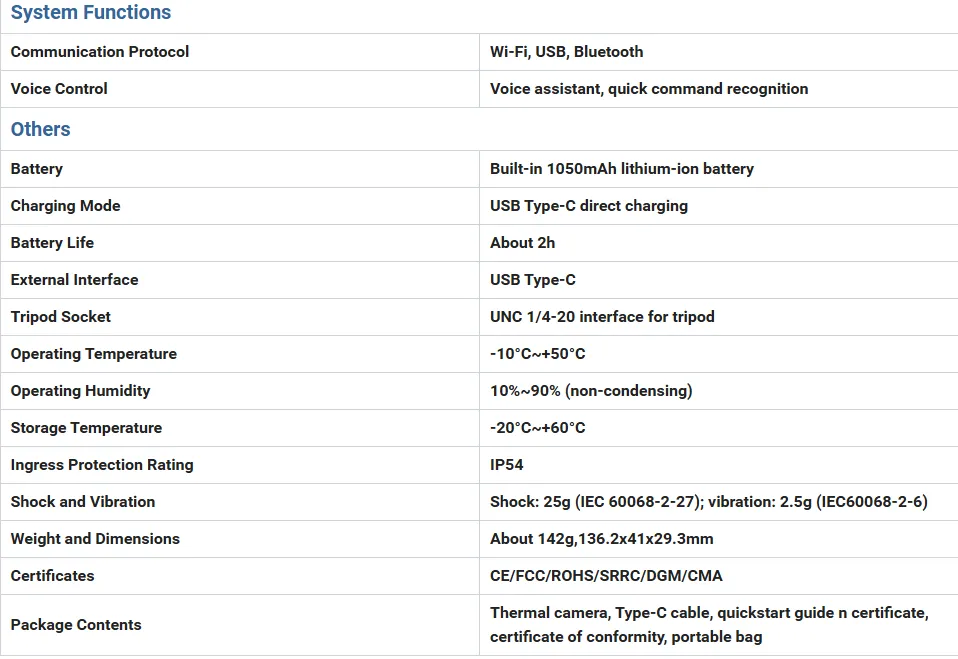Select the Communication Protocol row label
The height and width of the screenshot is (659, 958).
tap(100, 52)
